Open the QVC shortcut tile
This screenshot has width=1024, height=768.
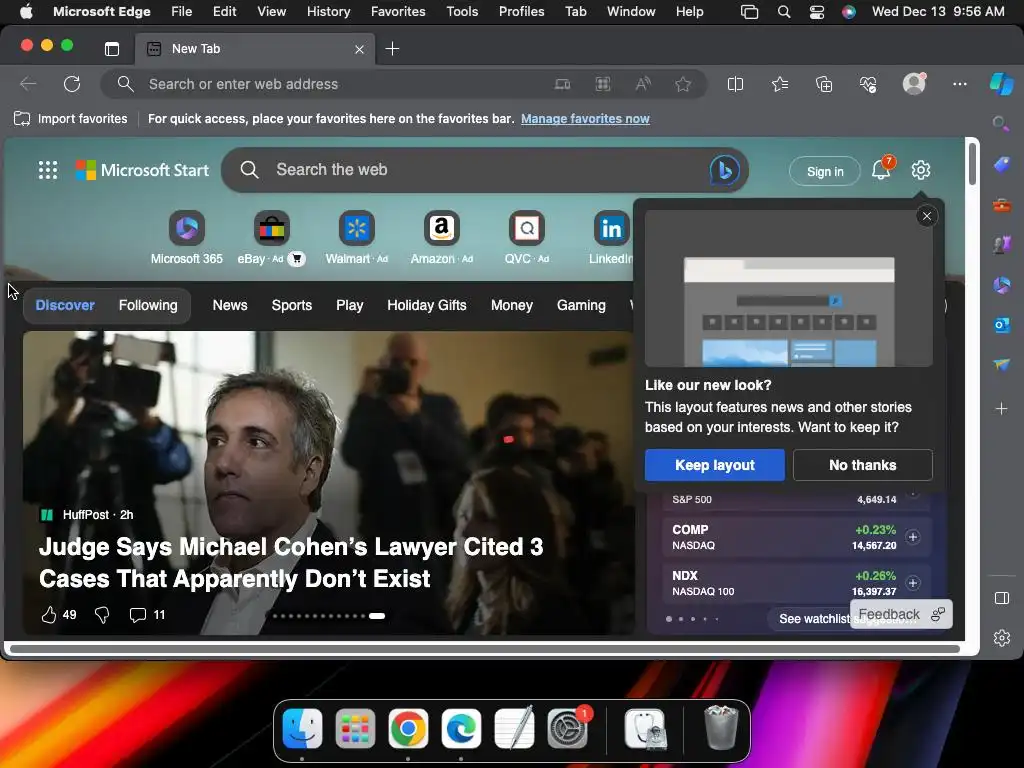[x=526, y=238]
